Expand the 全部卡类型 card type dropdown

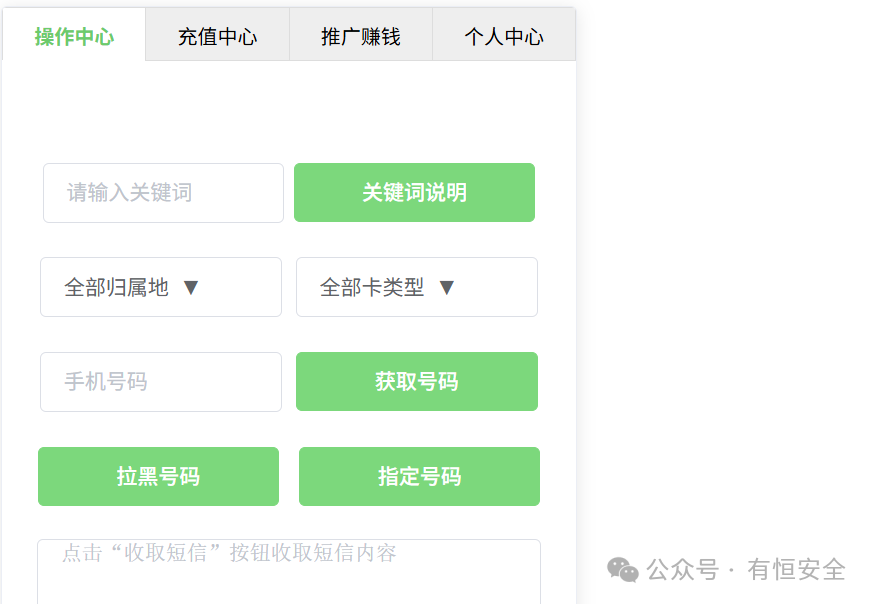416,287
